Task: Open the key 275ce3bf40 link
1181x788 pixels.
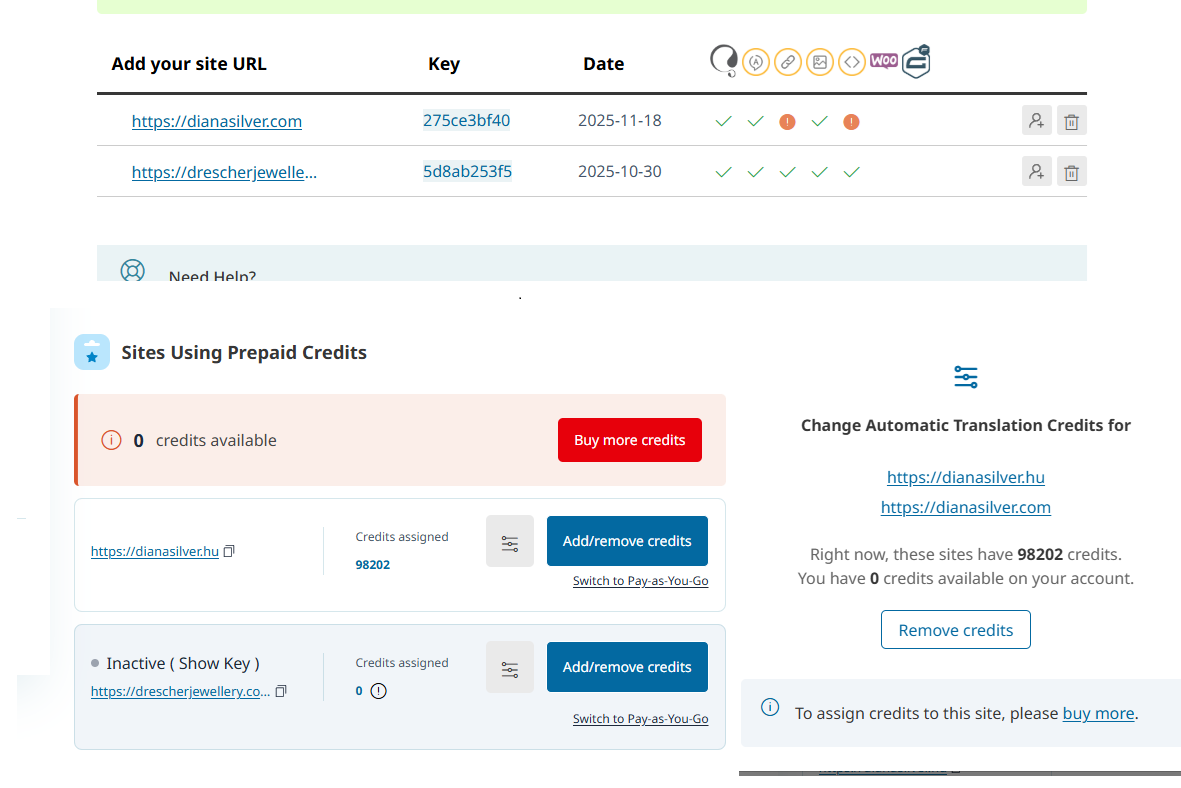Action: 466,121
